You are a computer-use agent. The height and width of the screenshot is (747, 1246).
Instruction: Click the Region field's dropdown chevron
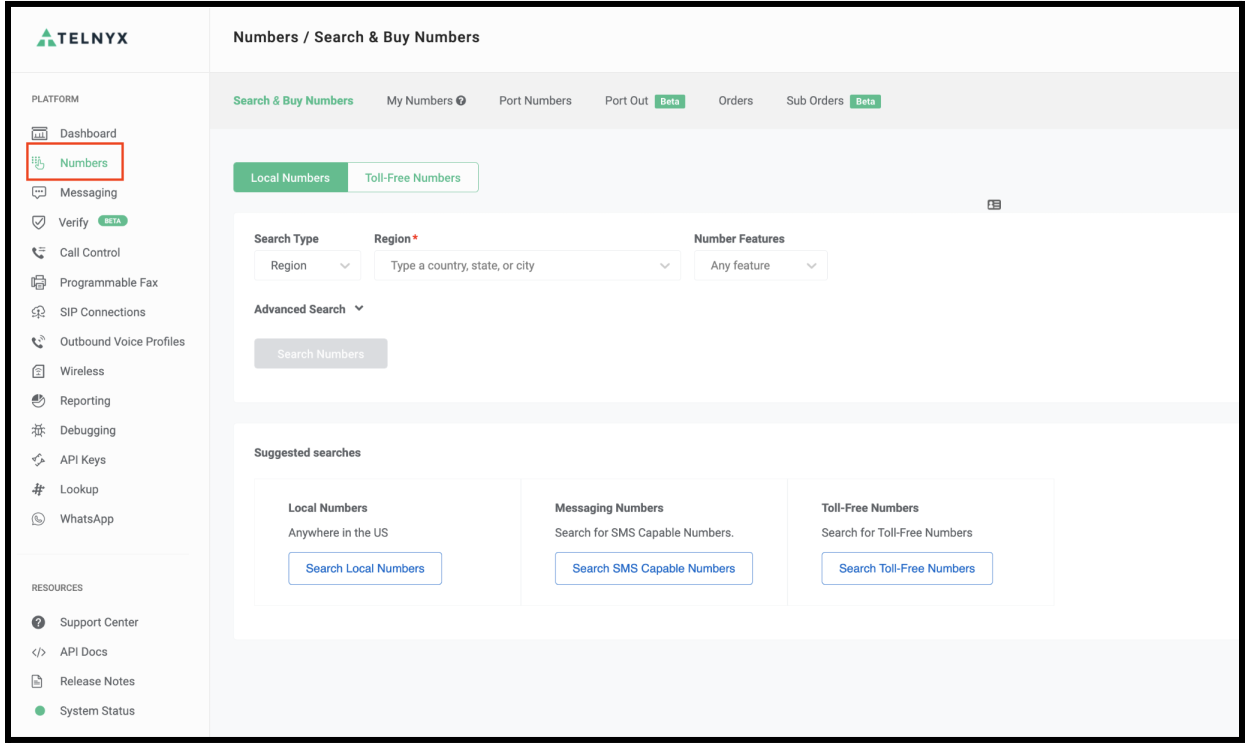click(665, 266)
